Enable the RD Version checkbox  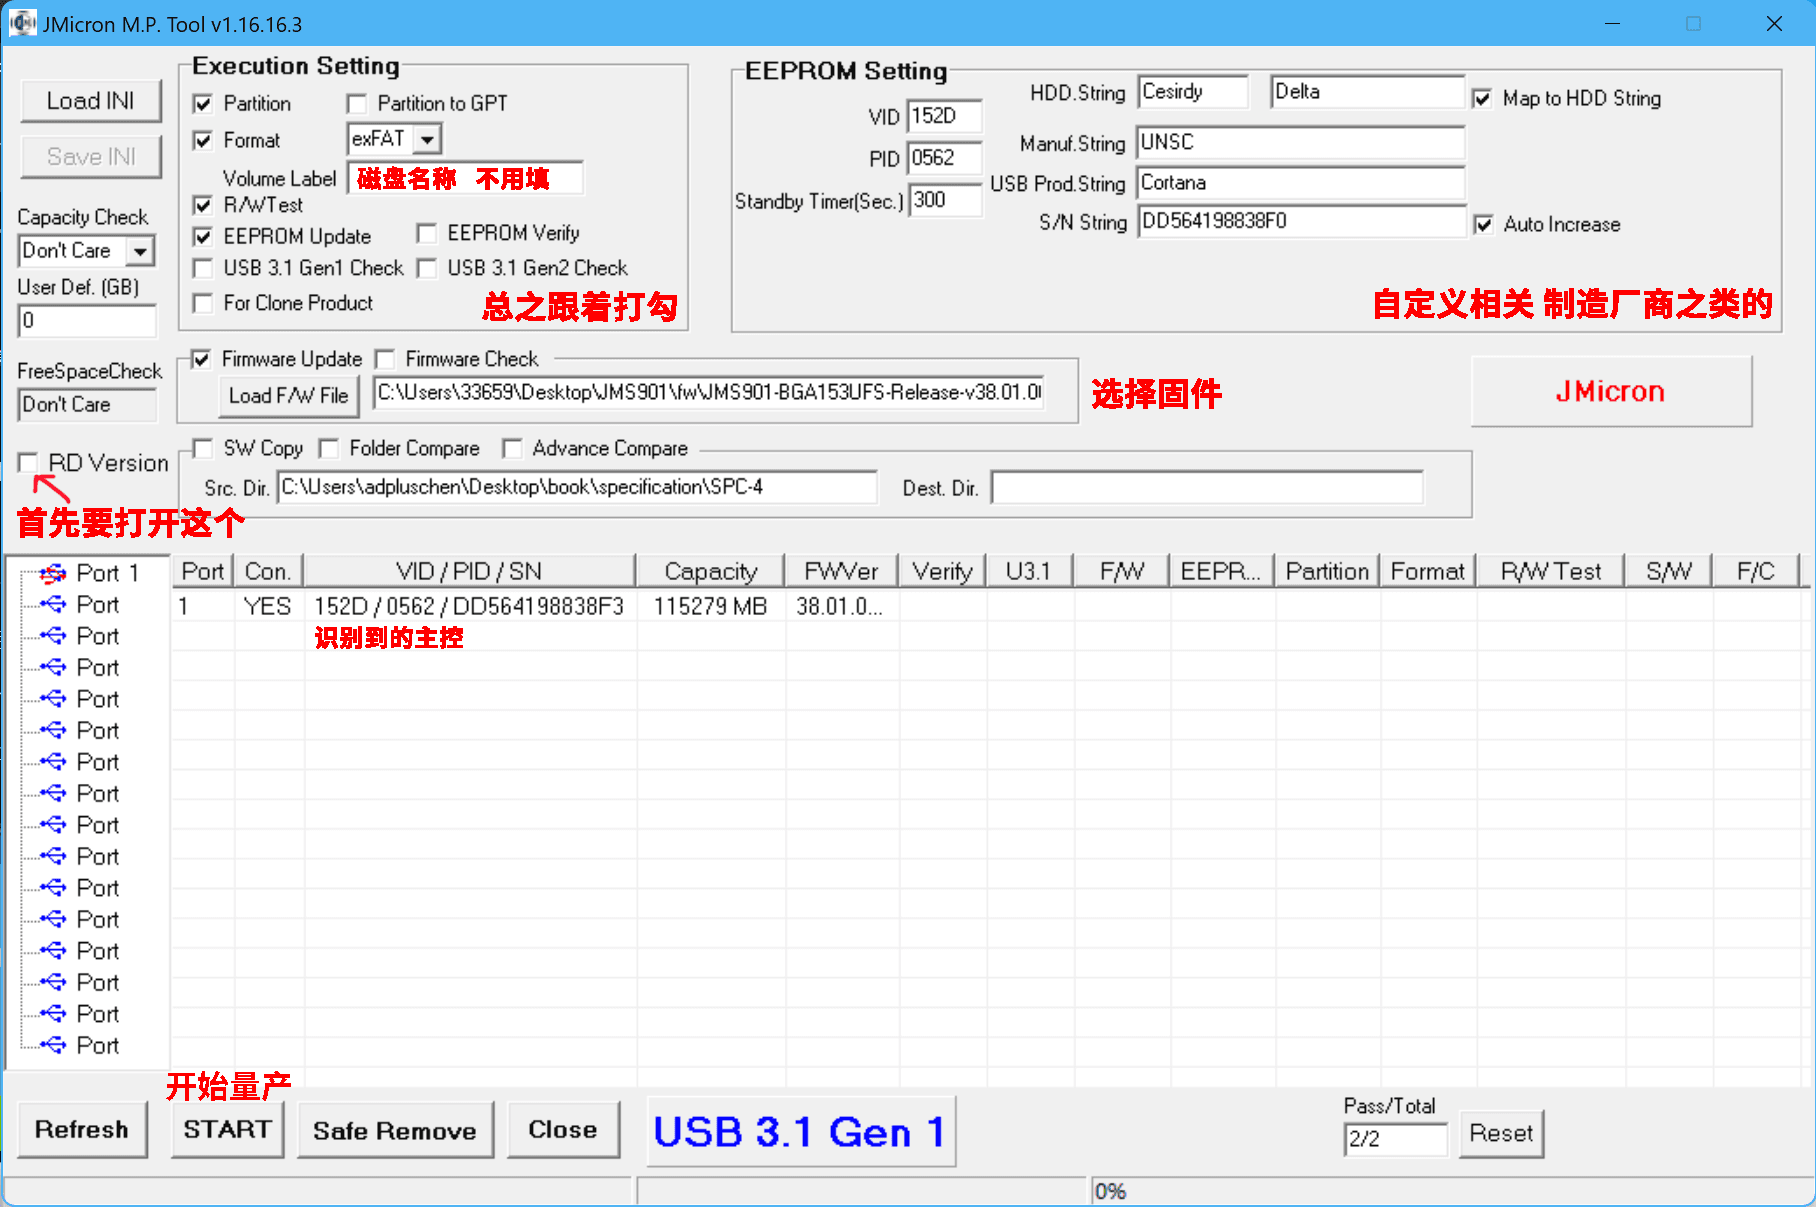[x=28, y=462]
